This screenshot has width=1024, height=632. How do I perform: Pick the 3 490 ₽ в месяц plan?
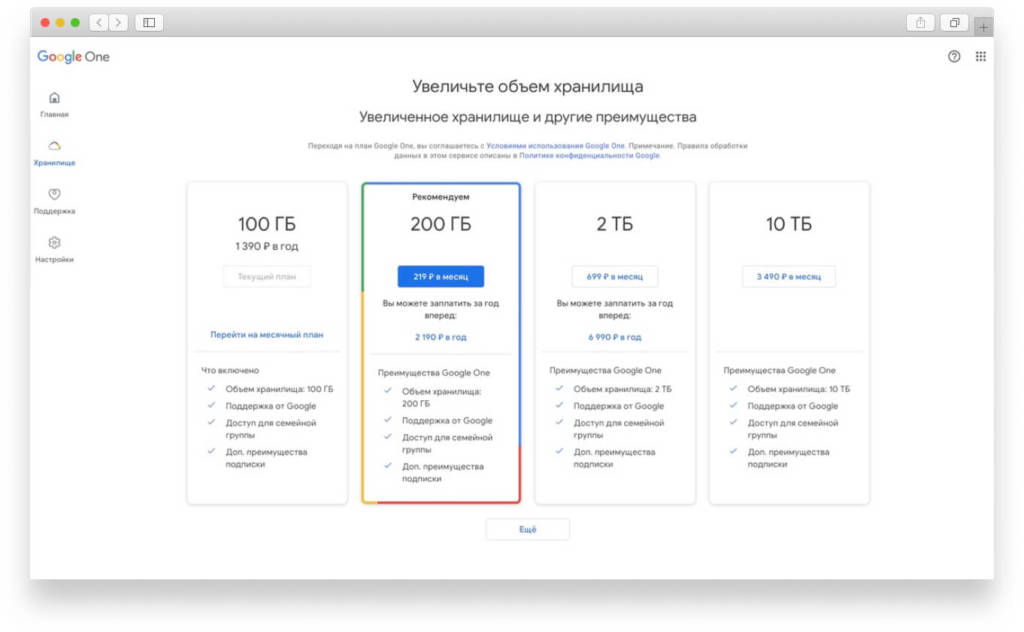click(788, 276)
